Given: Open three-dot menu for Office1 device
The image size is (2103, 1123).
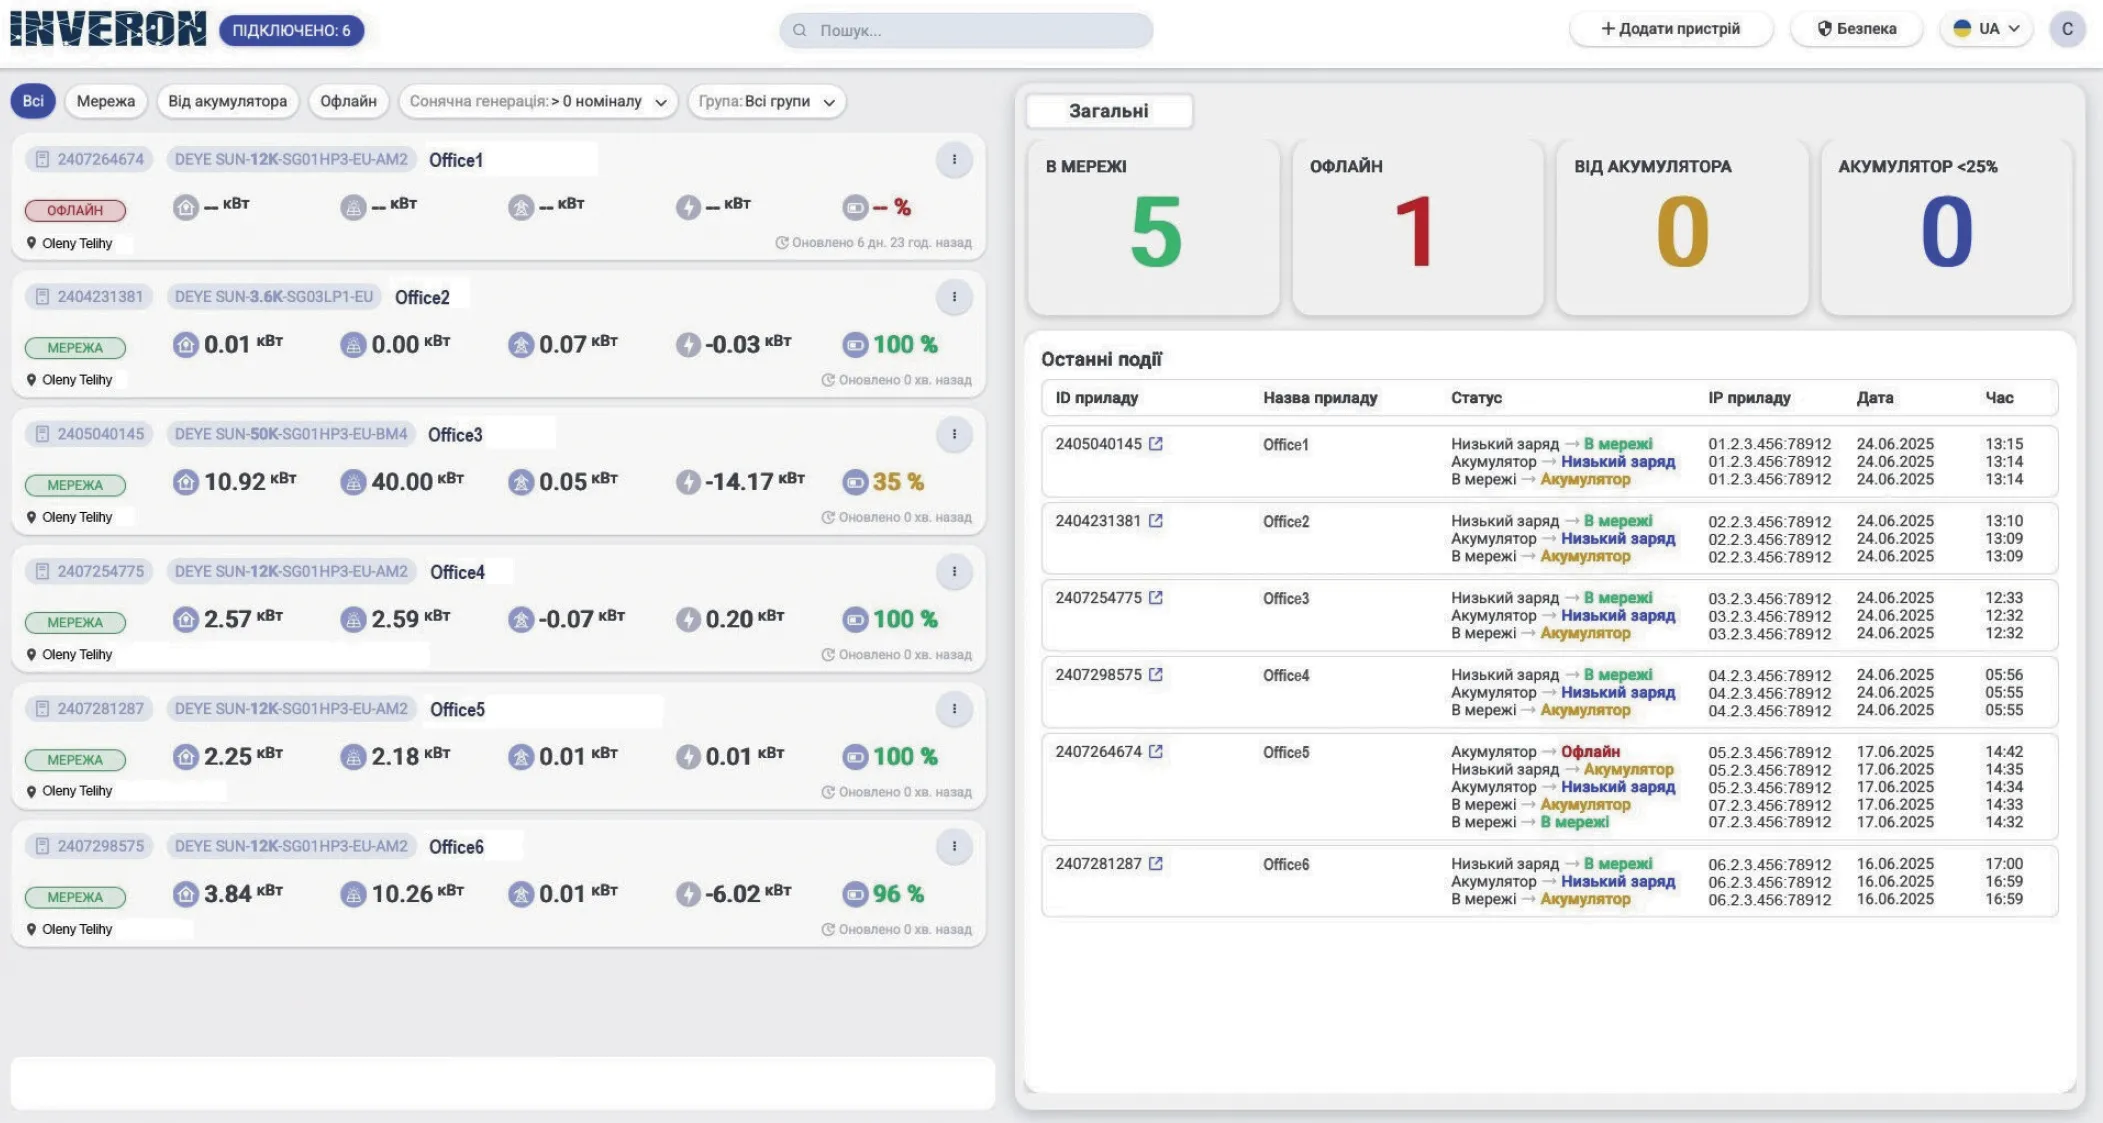Looking at the screenshot, I should click(x=954, y=160).
